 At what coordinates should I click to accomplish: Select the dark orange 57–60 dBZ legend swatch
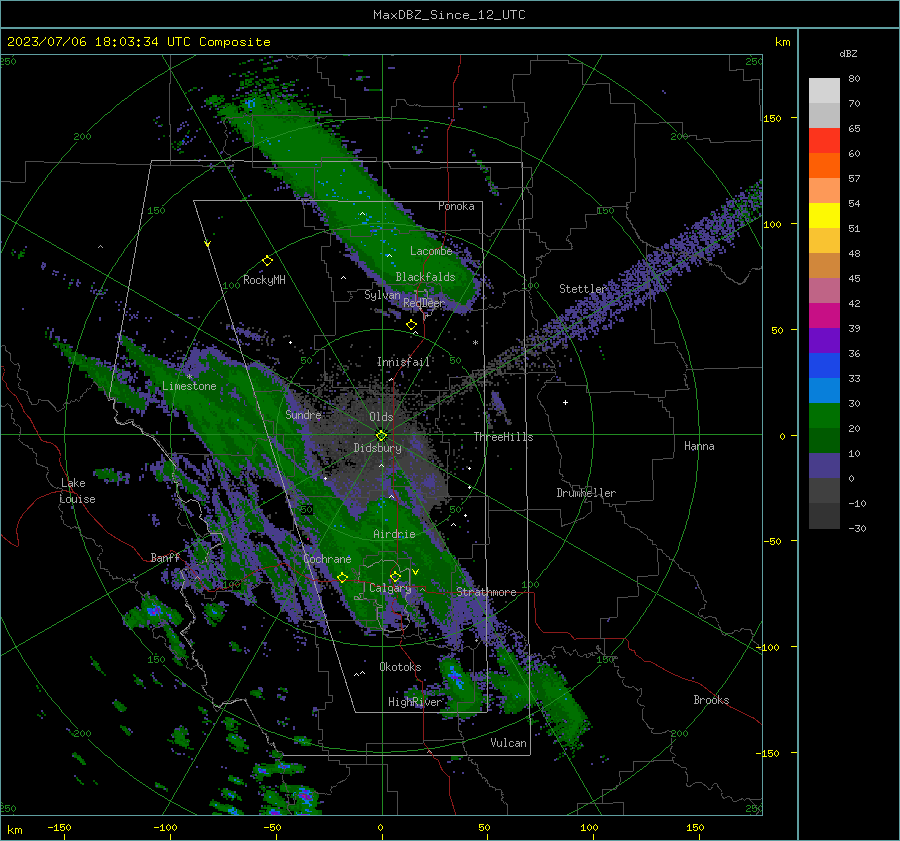pos(824,165)
